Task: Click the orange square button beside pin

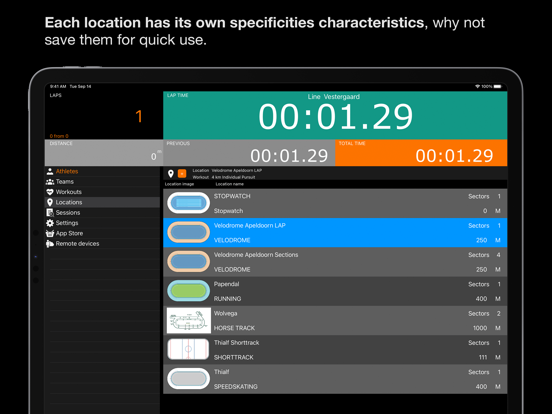Action: 182,174
